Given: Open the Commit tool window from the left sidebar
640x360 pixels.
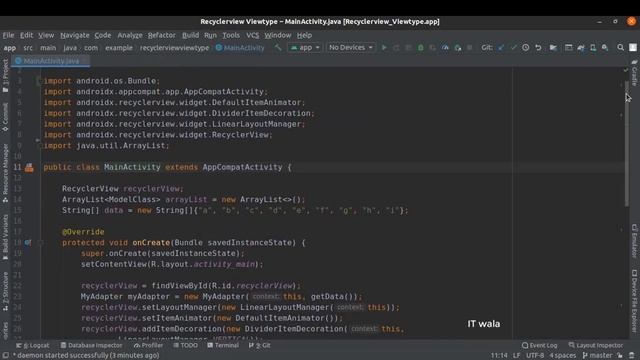Looking at the screenshot, I should coord(5,117).
